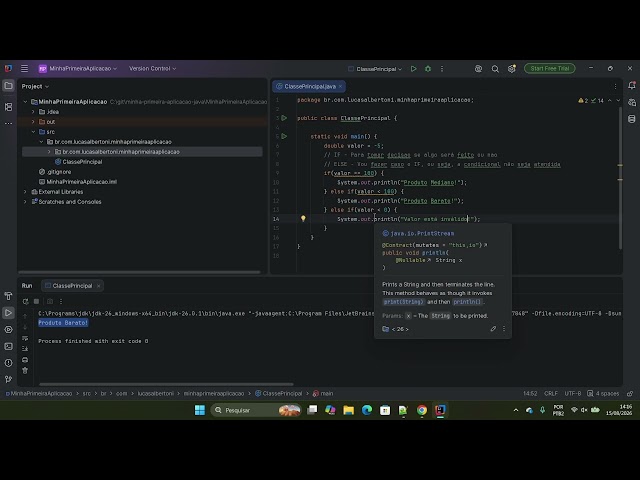Open the AI chat panel in right sidebar
This screenshot has height=480, width=640.
(x=632, y=102)
